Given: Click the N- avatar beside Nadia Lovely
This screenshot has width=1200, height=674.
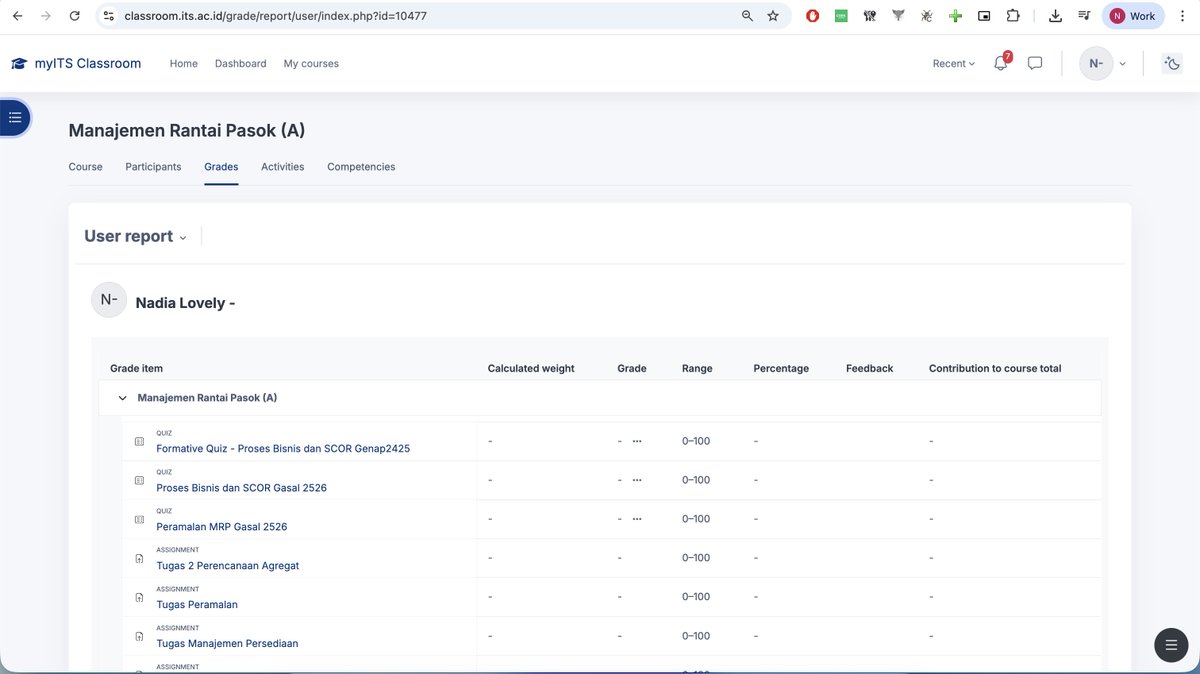Looking at the screenshot, I should [109, 300].
